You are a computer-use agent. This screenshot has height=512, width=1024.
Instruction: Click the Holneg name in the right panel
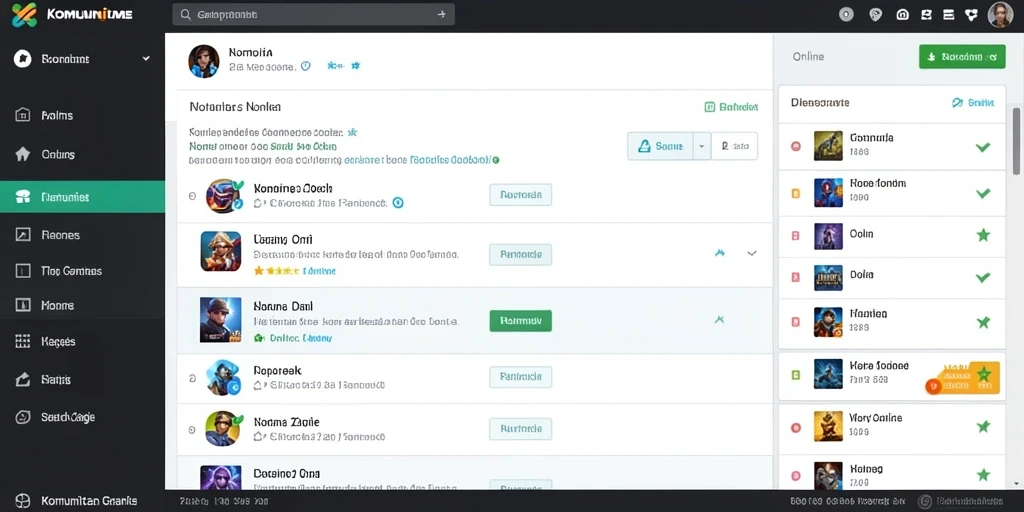(867, 468)
